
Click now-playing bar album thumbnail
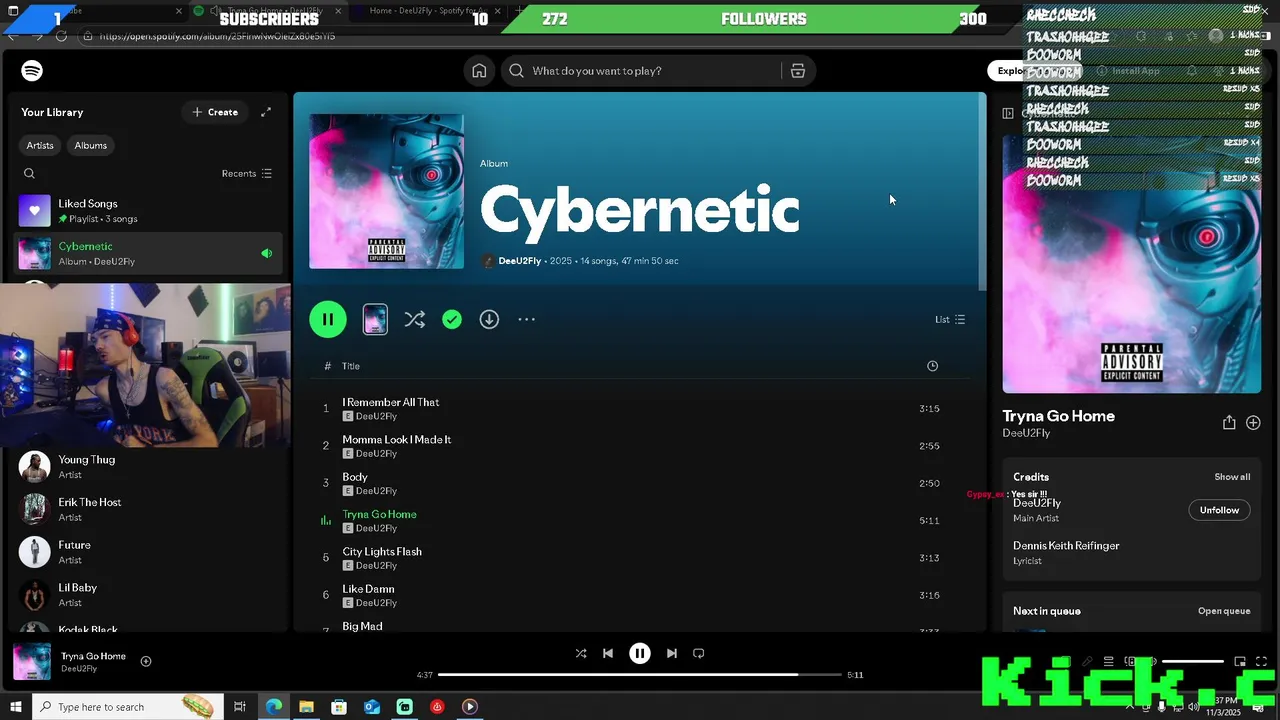pyautogui.click(x=32, y=662)
